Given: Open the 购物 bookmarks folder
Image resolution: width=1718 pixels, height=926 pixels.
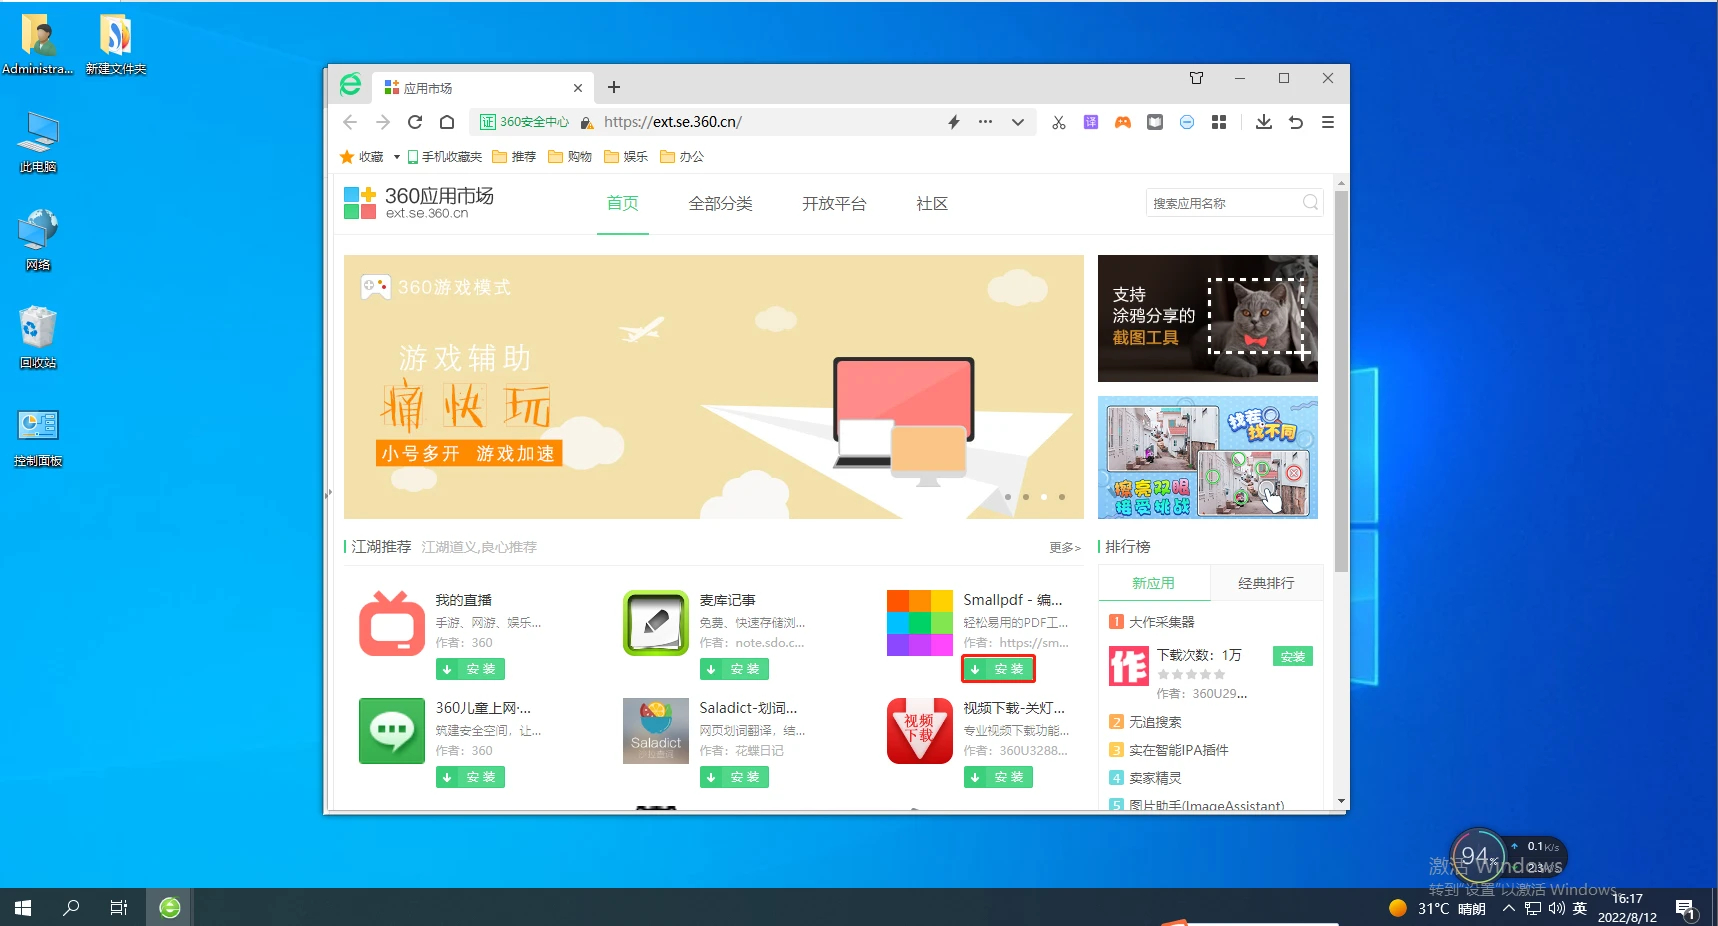Looking at the screenshot, I should point(570,157).
